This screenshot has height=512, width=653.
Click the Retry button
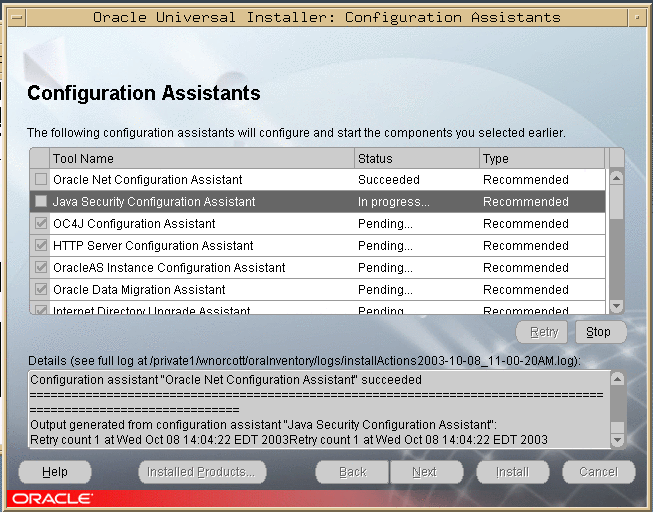542,332
